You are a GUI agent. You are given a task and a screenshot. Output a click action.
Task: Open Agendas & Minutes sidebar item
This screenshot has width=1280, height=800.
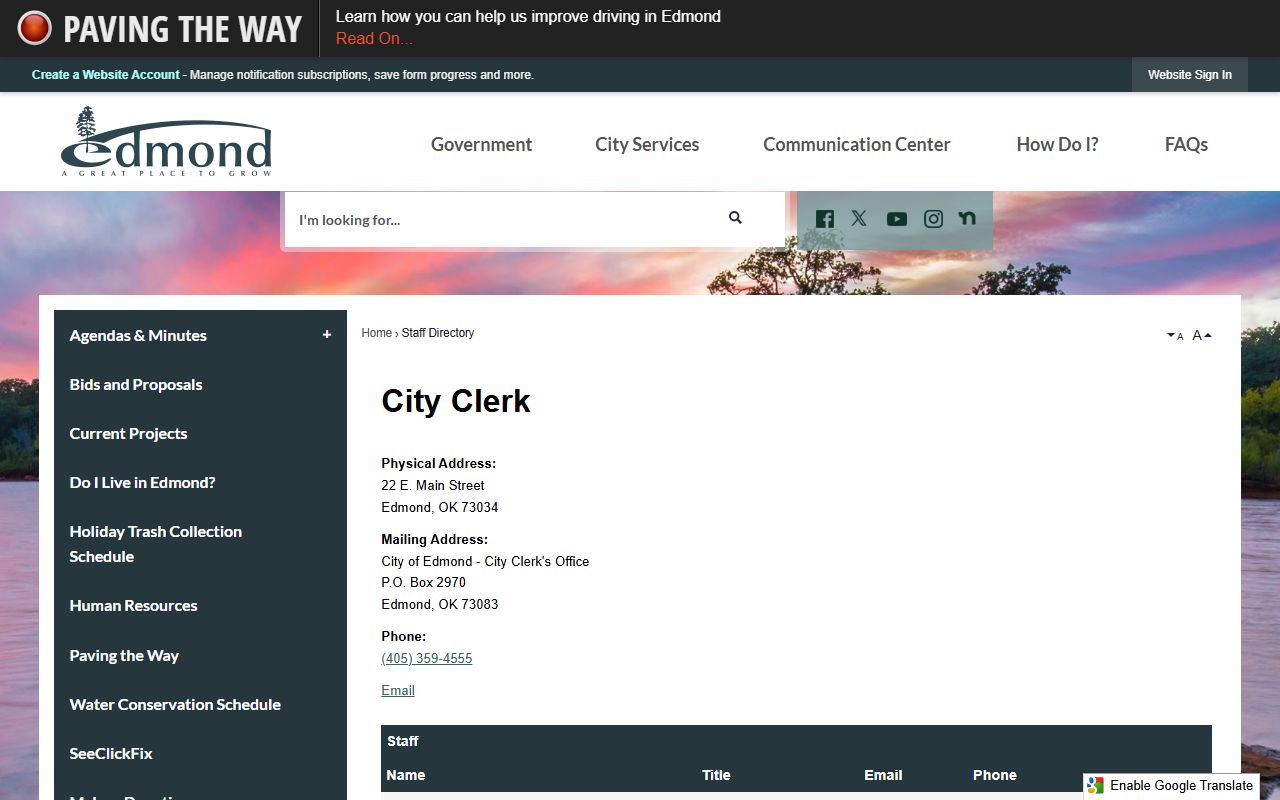[x=138, y=335]
